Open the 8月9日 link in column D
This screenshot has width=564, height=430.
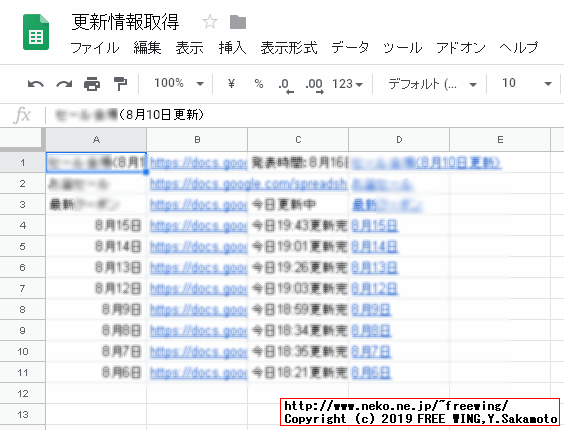point(371,309)
